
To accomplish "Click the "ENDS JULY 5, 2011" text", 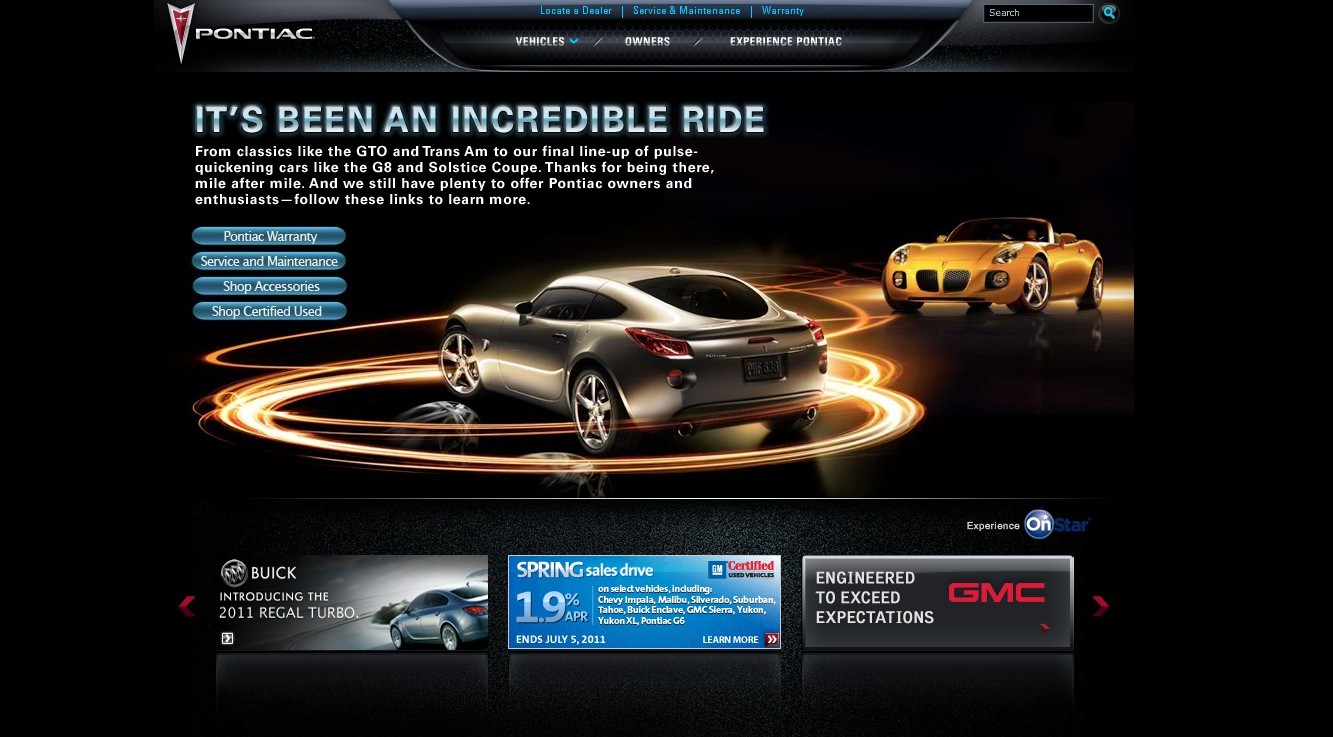I will [x=561, y=639].
